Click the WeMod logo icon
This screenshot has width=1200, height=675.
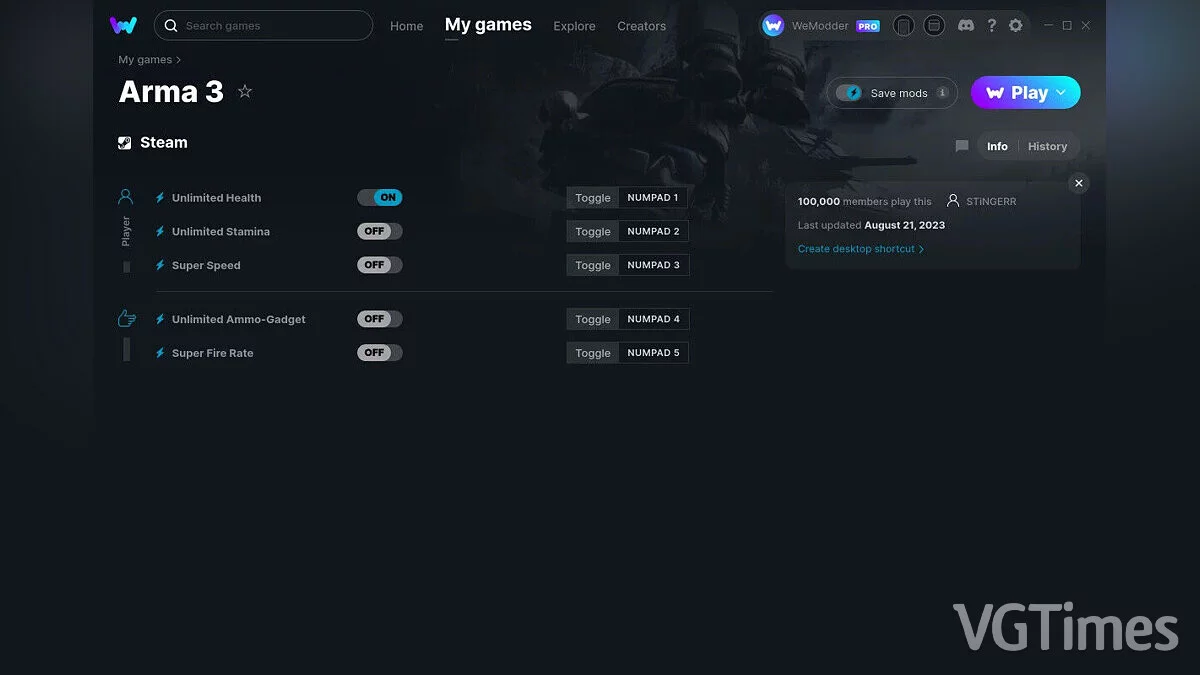click(x=123, y=25)
